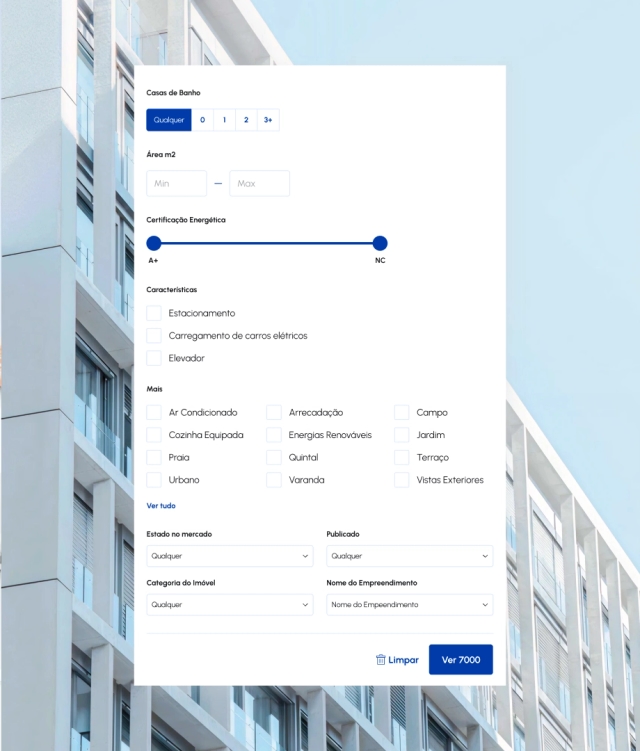Image resolution: width=640 pixels, height=751 pixels.
Task: Select 3+ bathrooms option
Action: tap(268, 120)
